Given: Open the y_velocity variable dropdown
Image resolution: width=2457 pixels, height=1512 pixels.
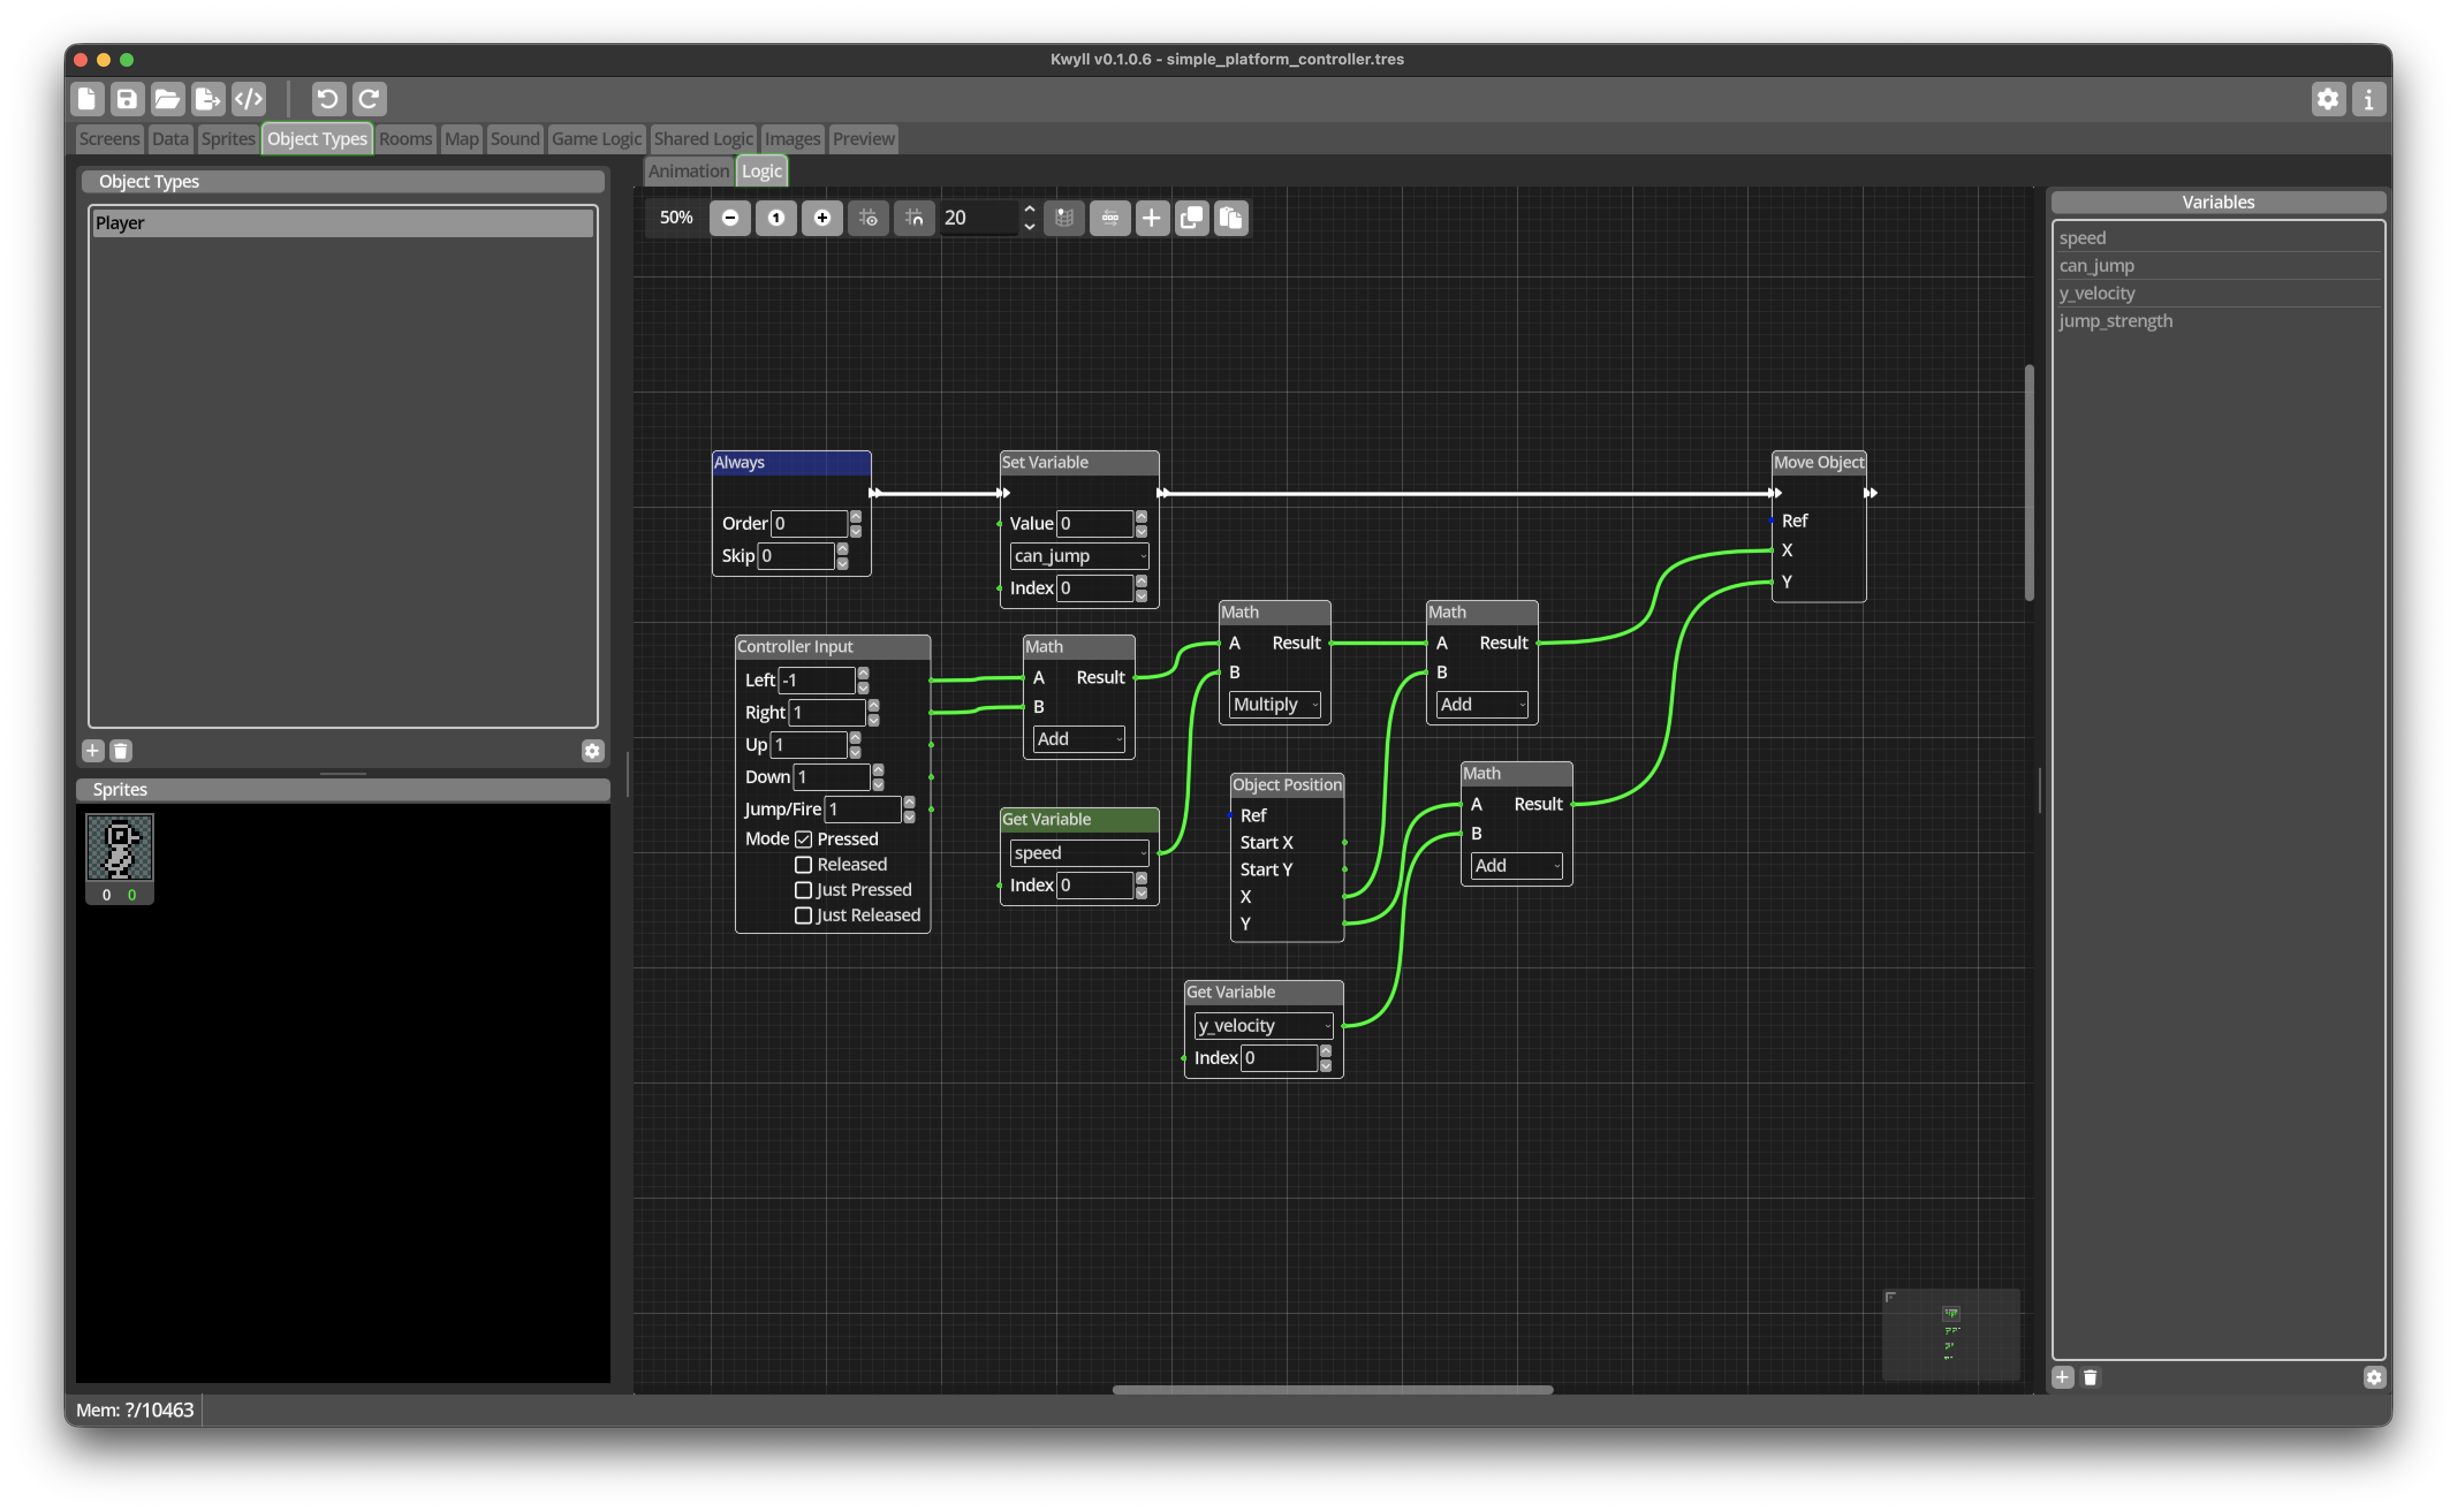Looking at the screenshot, I should 1263,1026.
